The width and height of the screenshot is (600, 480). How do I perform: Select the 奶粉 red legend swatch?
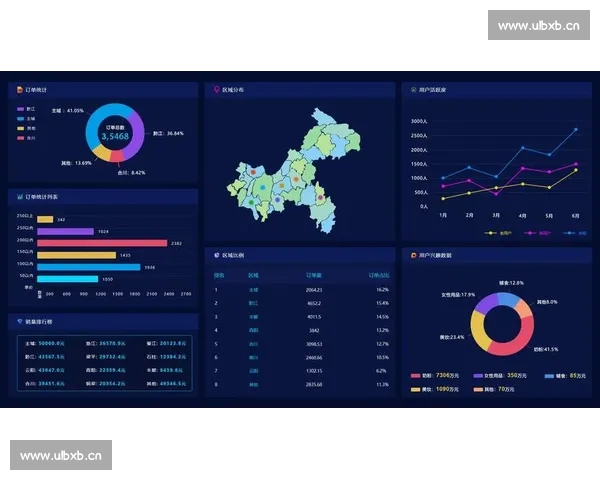pyautogui.click(x=415, y=375)
